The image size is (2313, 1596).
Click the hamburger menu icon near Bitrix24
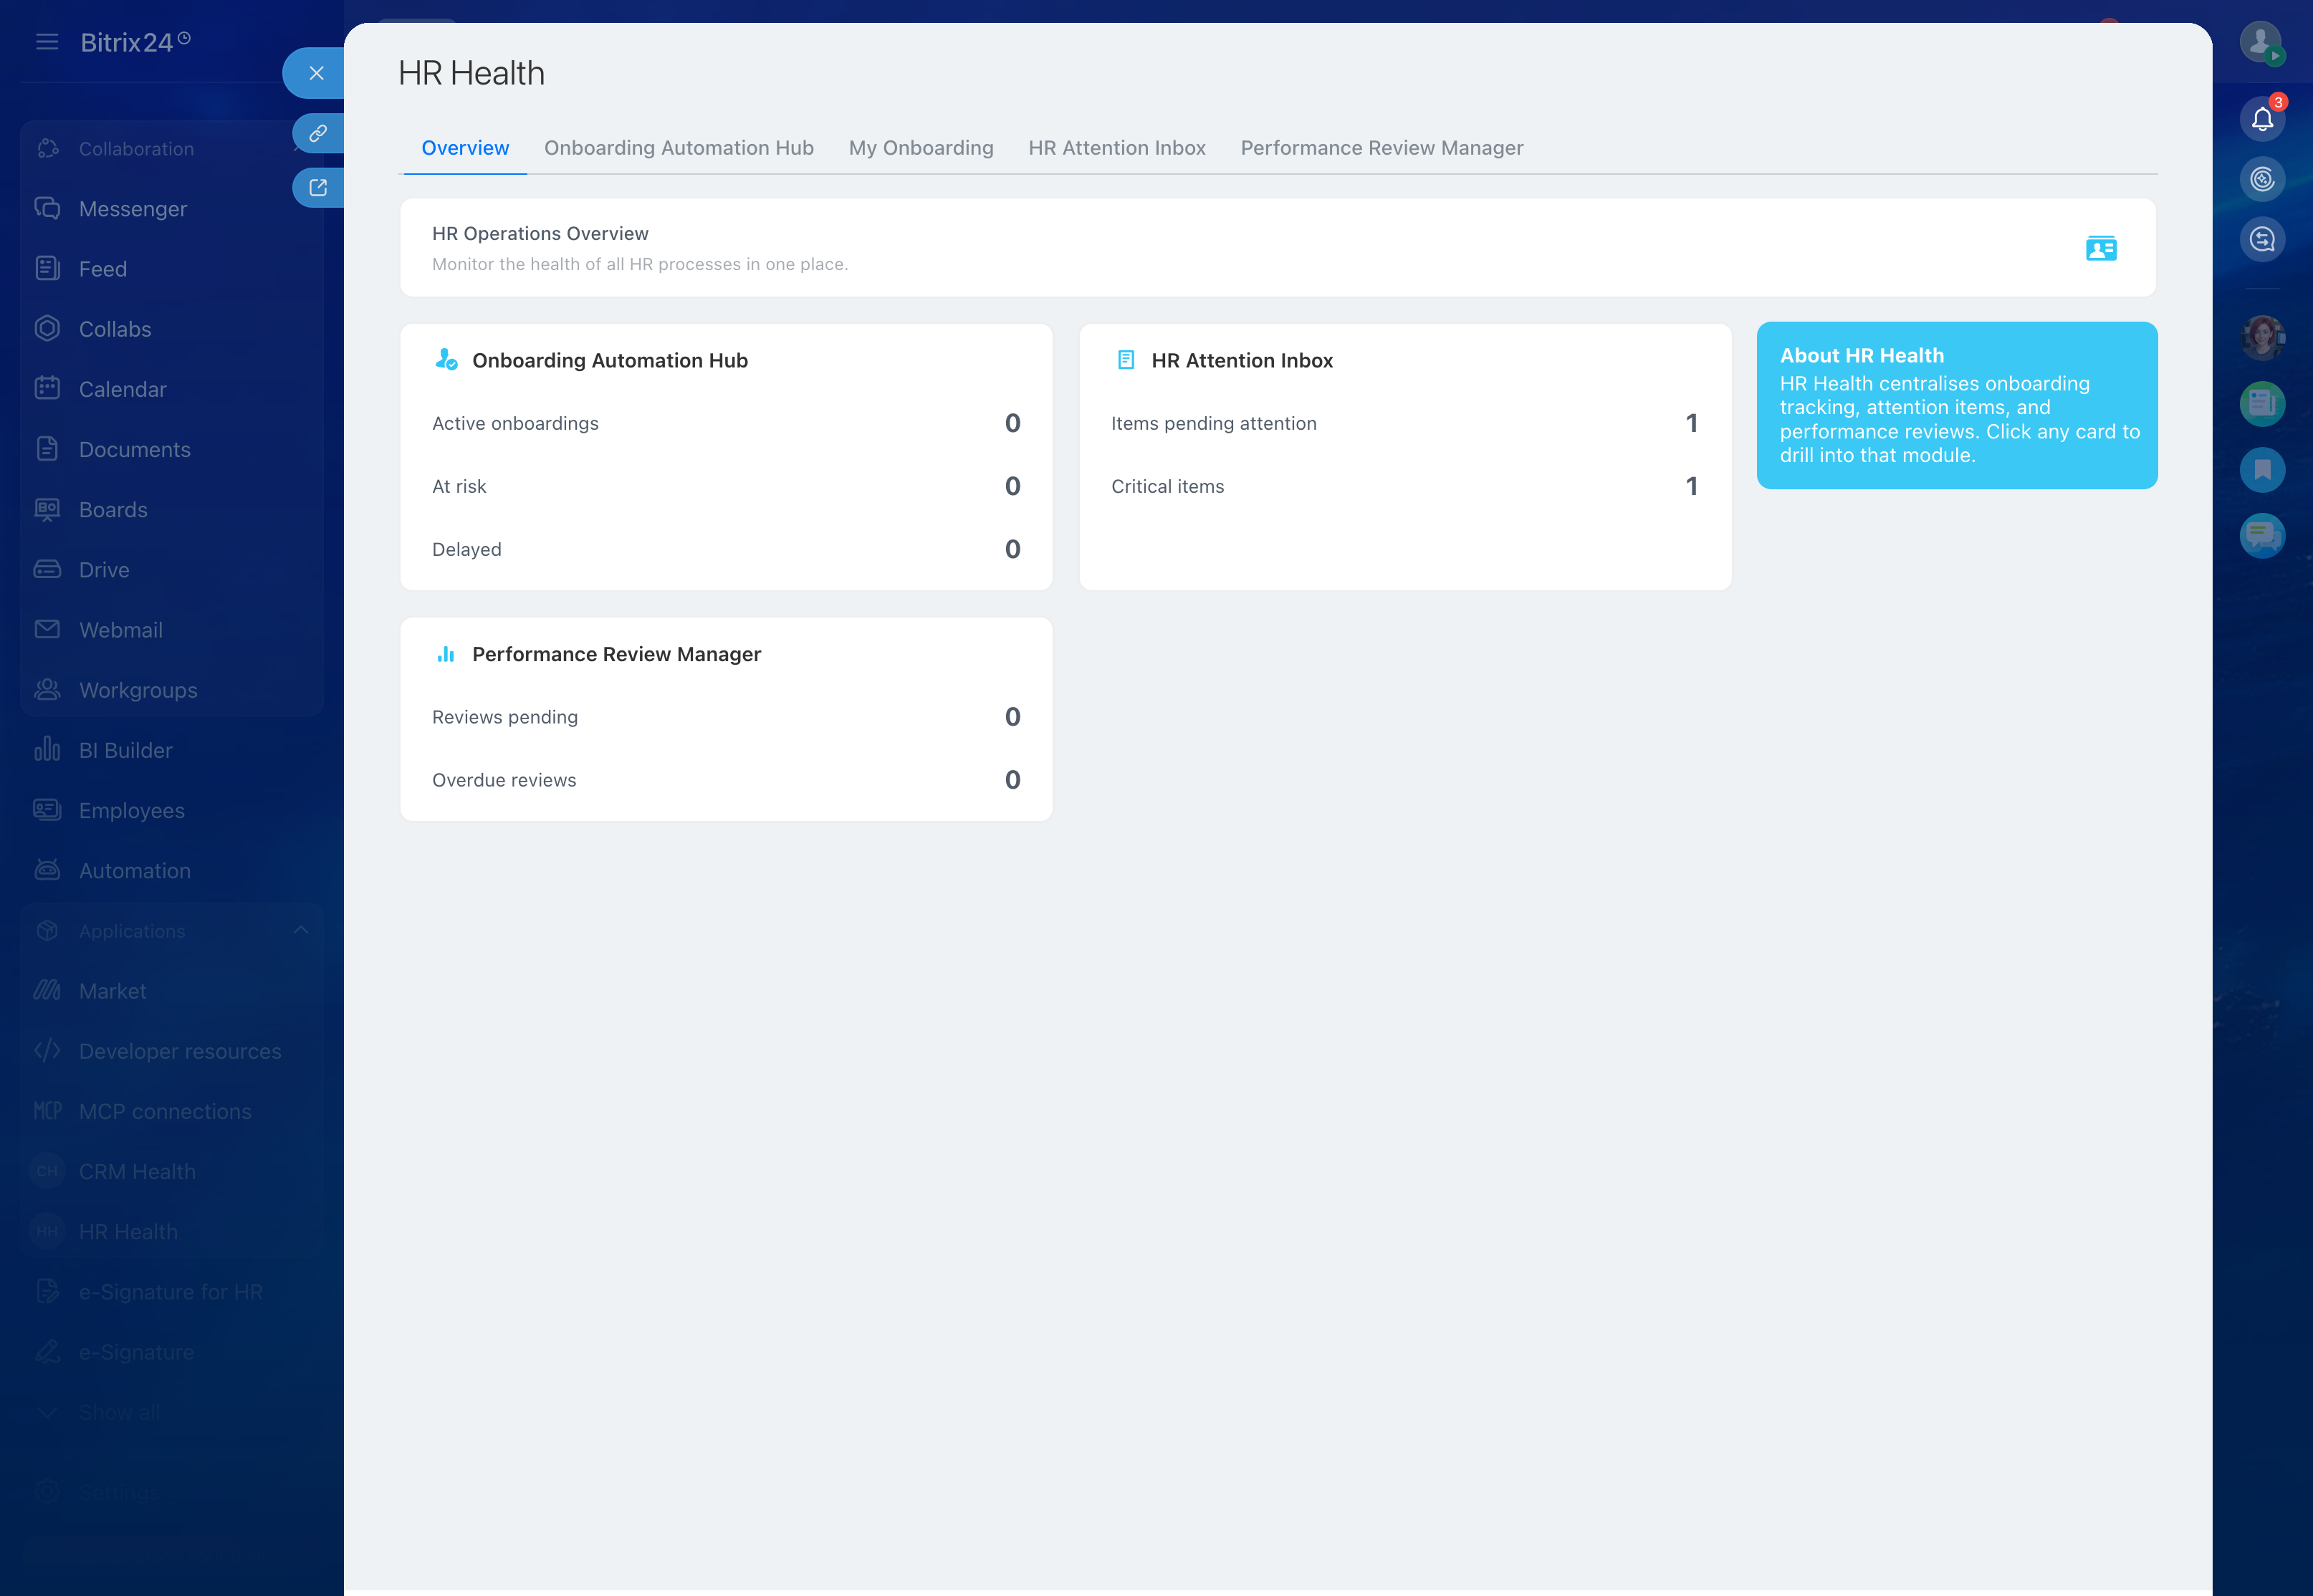(x=47, y=42)
